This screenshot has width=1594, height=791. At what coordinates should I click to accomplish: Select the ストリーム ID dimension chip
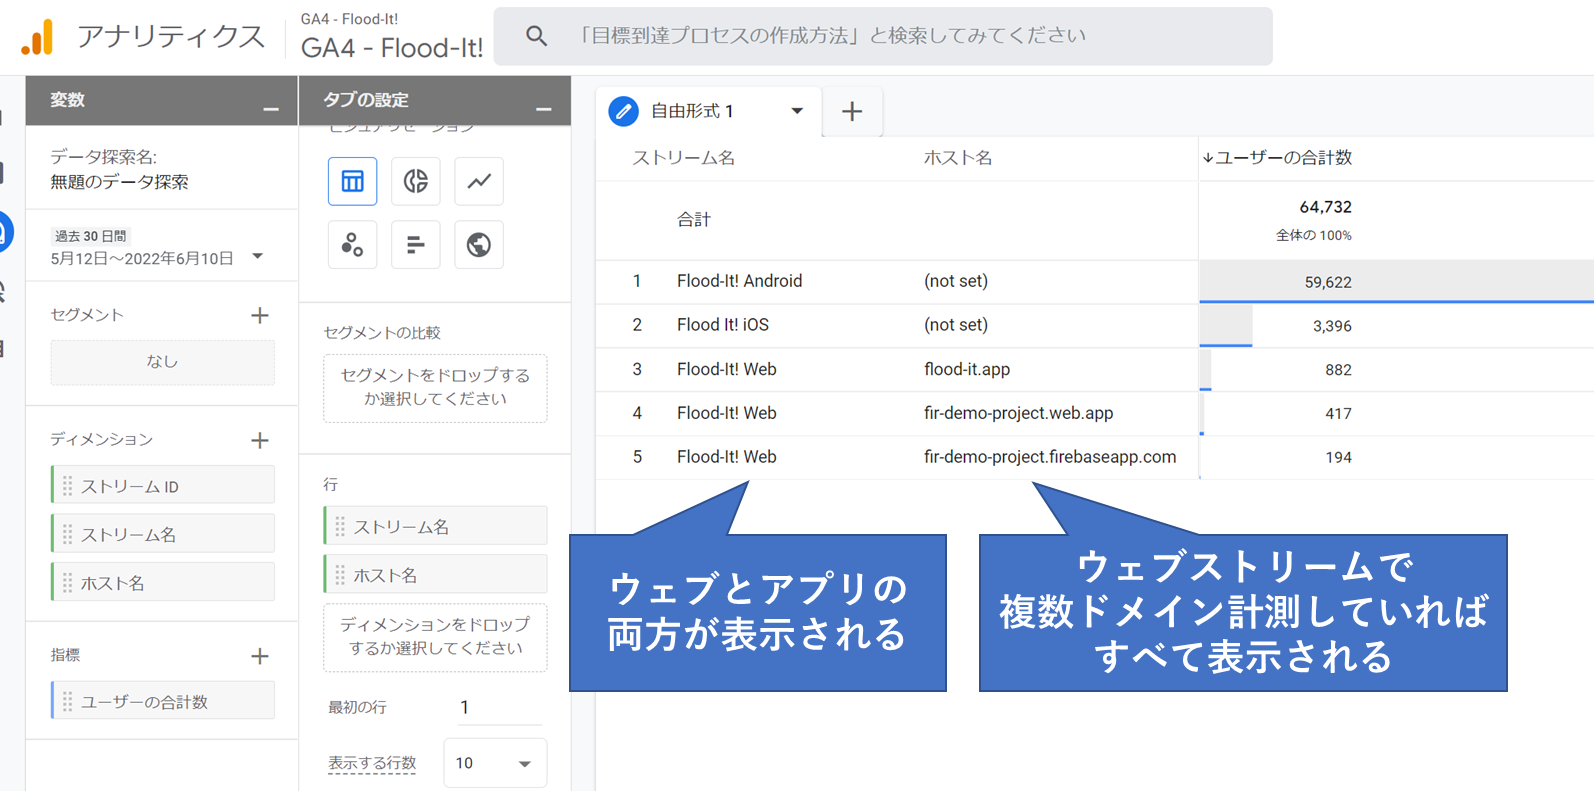[x=163, y=486]
